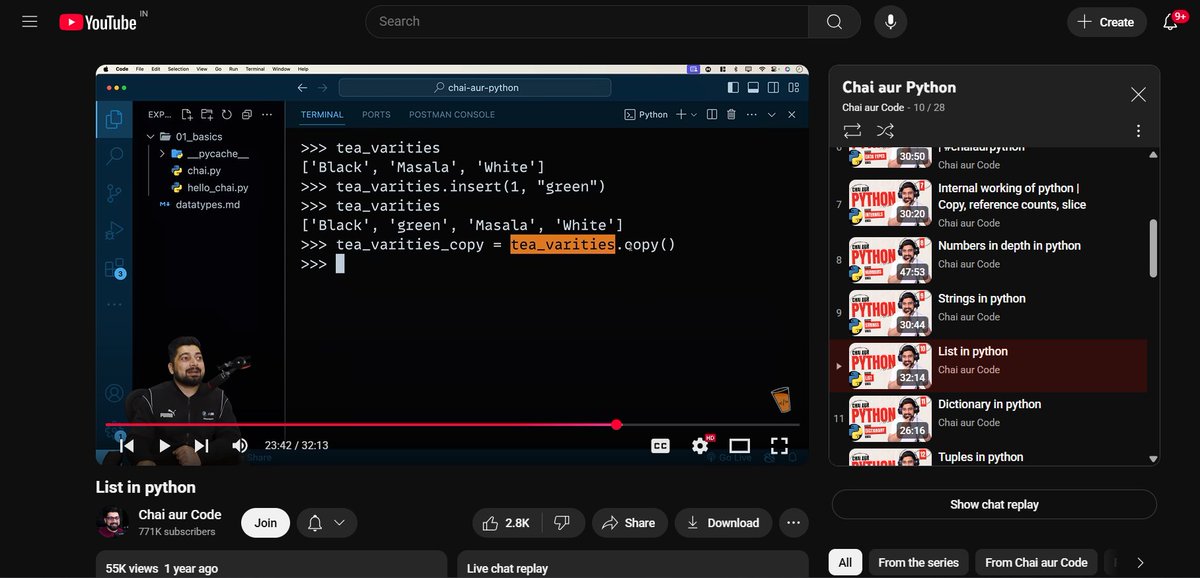Open the playlist three-dot options menu
Image resolution: width=1200 pixels, height=578 pixels.
(x=1138, y=131)
